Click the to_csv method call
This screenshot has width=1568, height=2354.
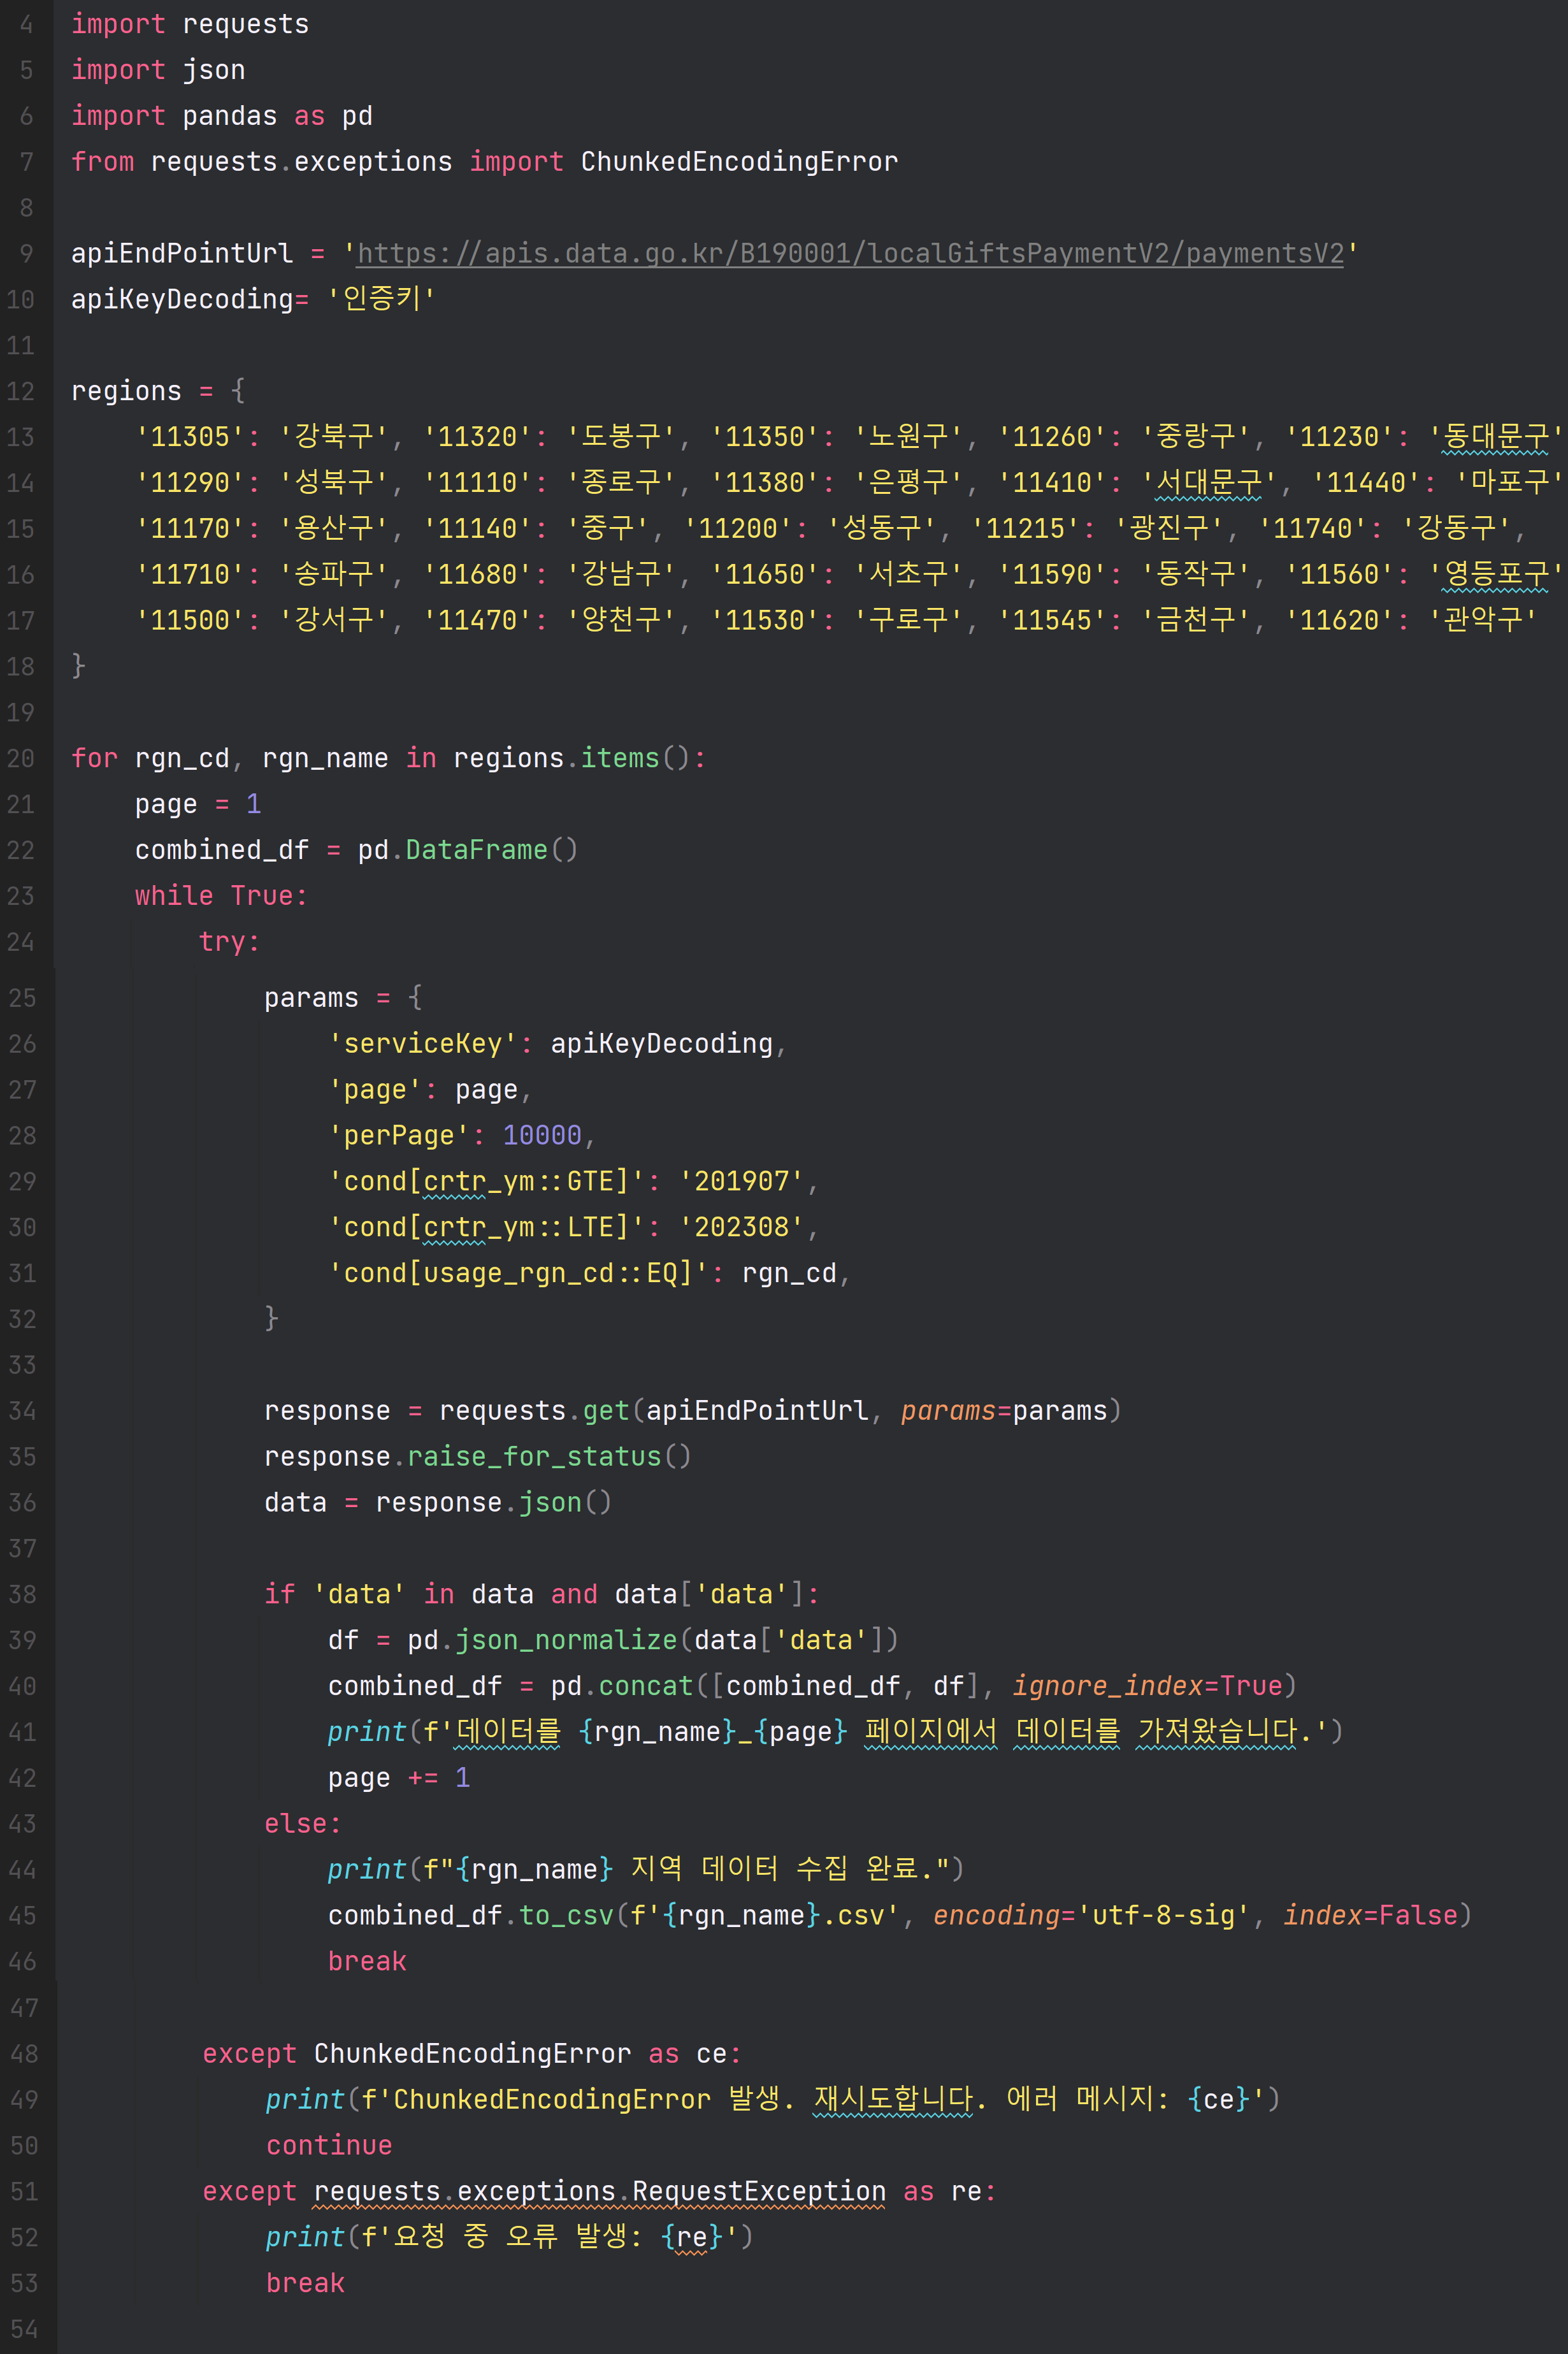tap(565, 1916)
